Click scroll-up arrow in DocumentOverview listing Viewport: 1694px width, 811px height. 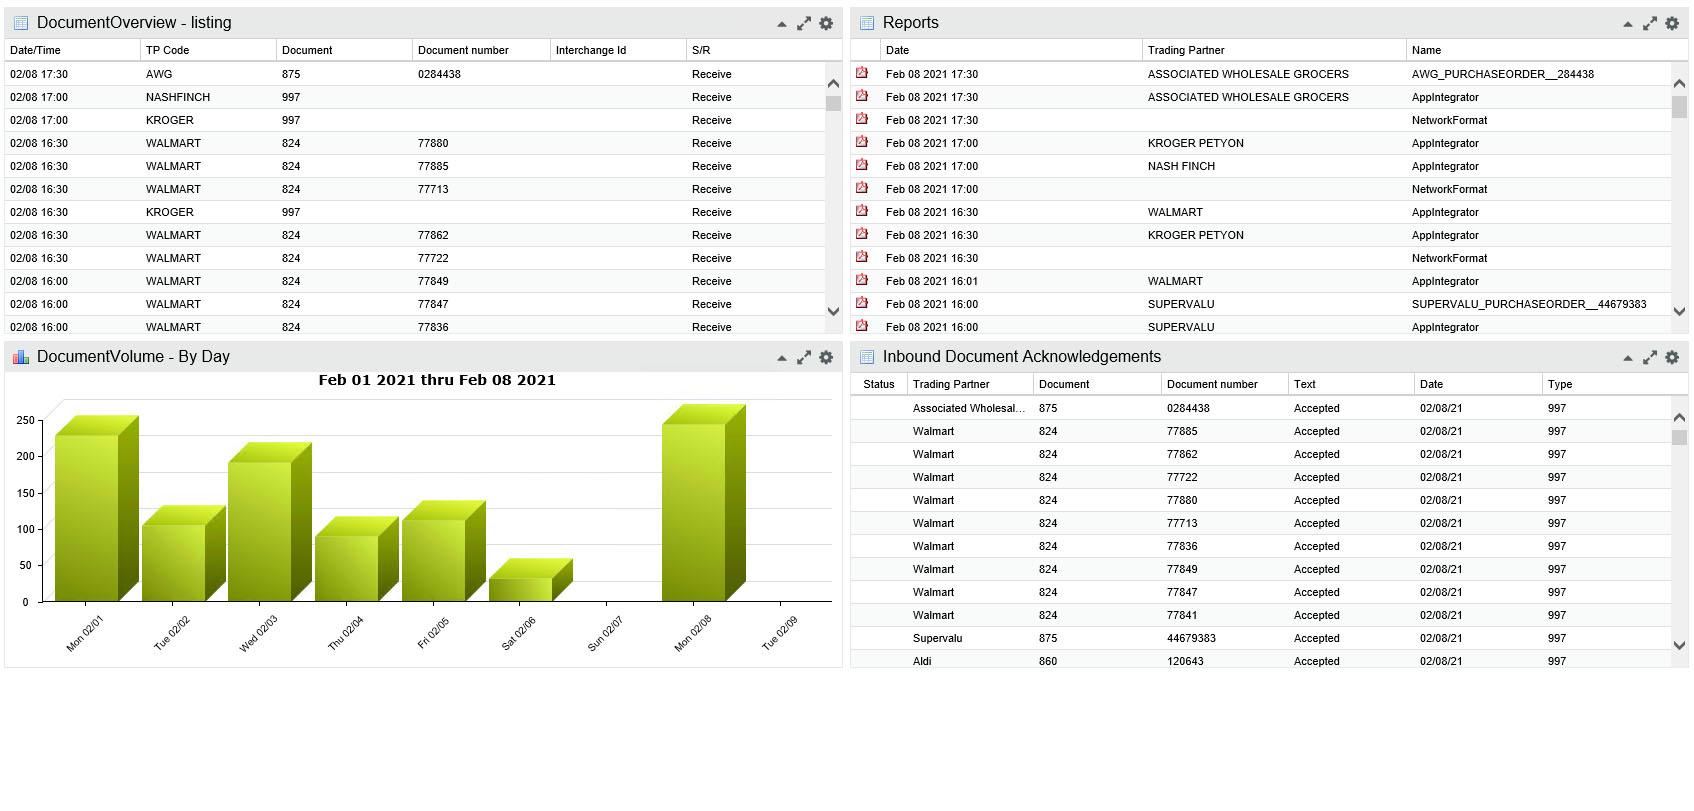(x=833, y=84)
